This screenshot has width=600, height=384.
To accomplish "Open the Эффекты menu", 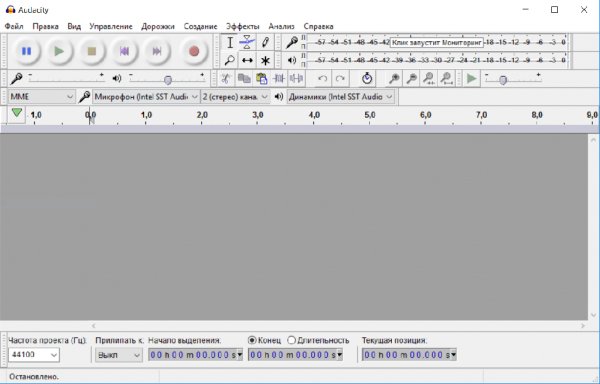I will [243, 26].
